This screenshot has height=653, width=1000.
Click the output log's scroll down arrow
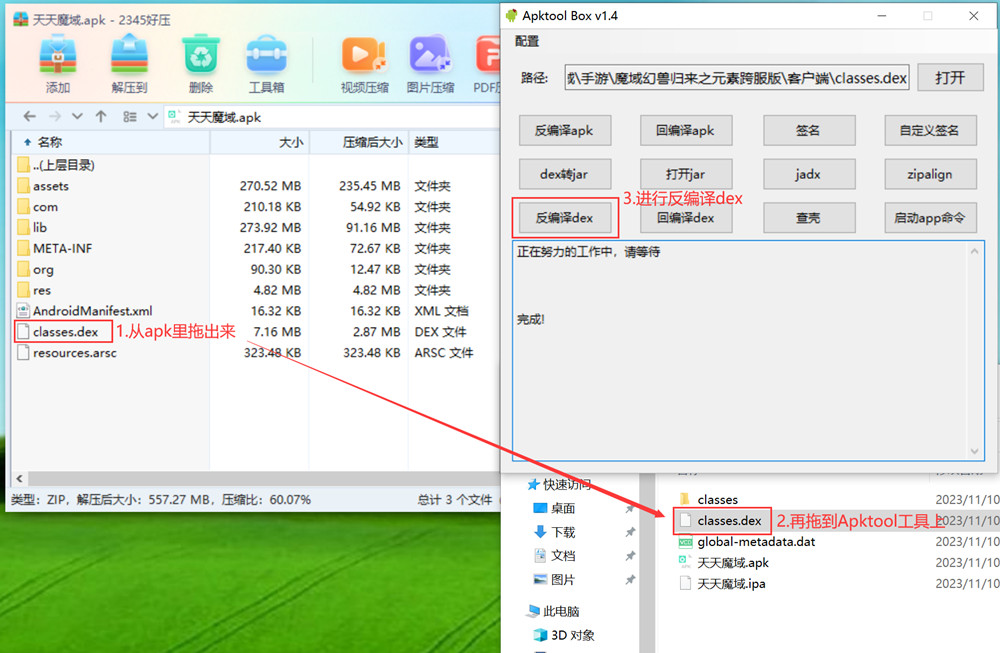(974, 451)
